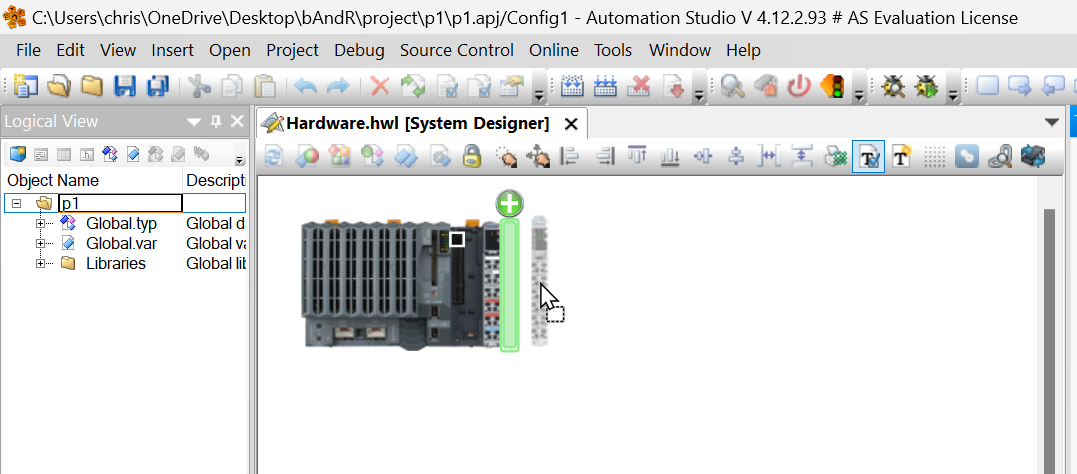Click the Copy pages icon

(231, 87)
